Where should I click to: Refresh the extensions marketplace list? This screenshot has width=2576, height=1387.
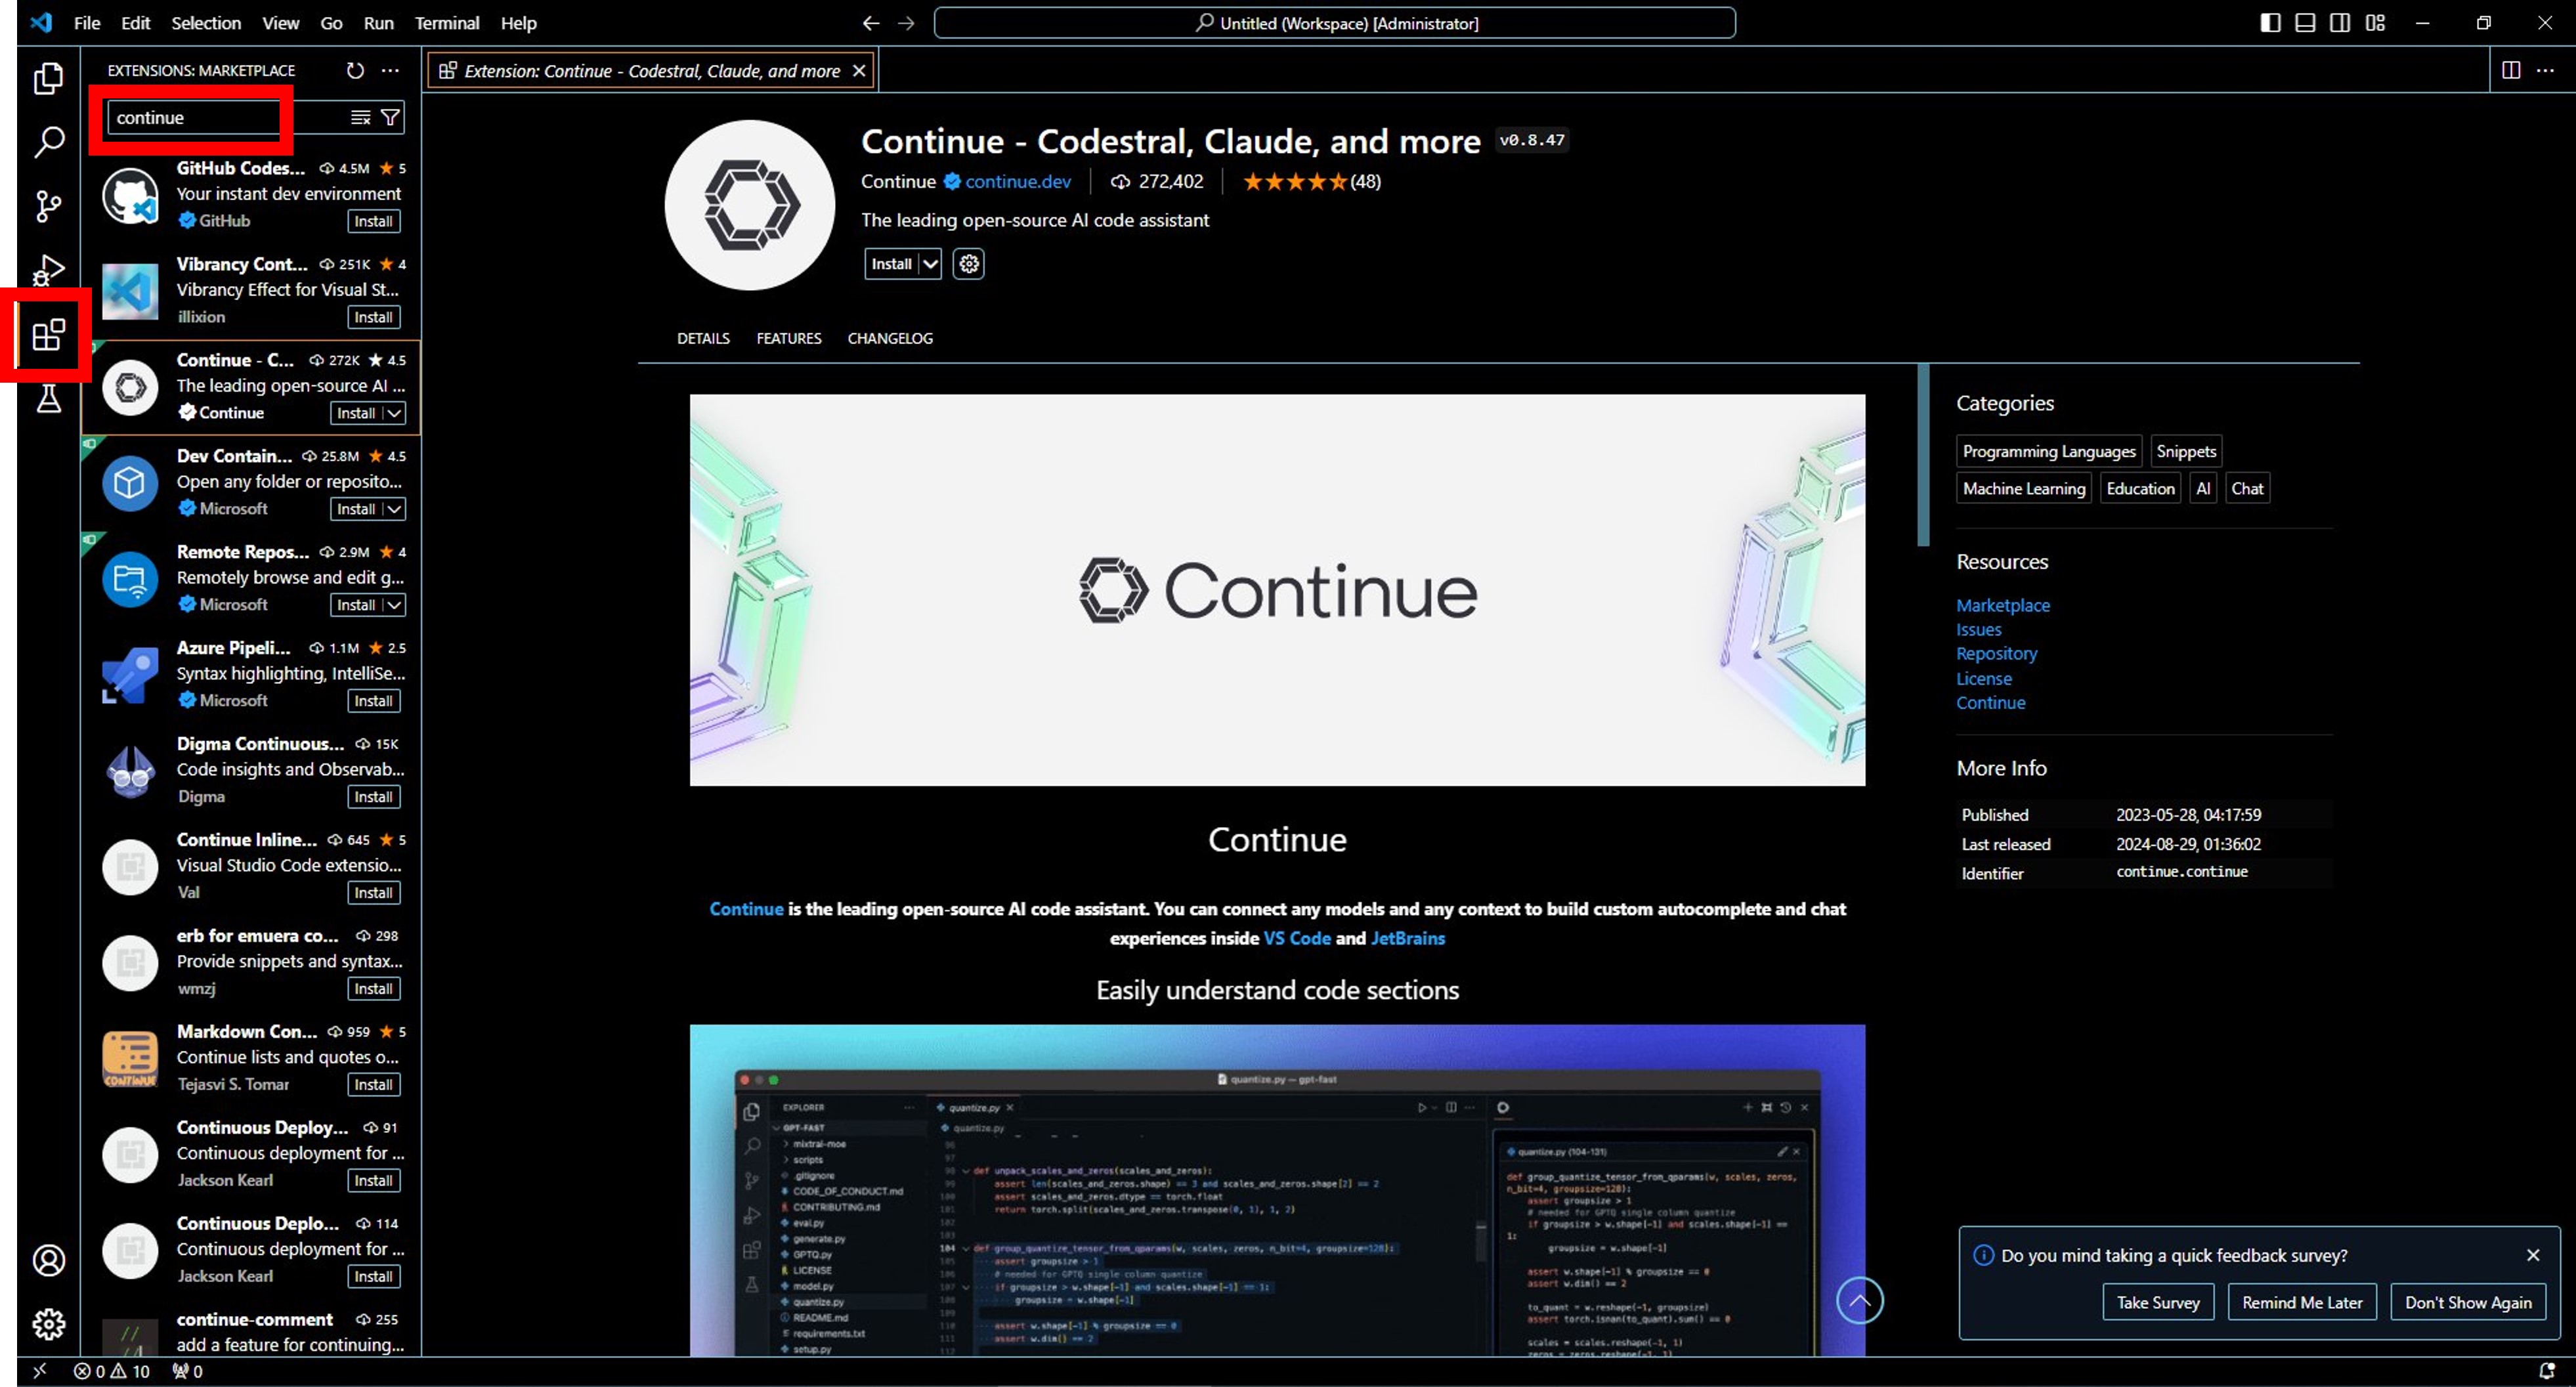tap(355, 70)
